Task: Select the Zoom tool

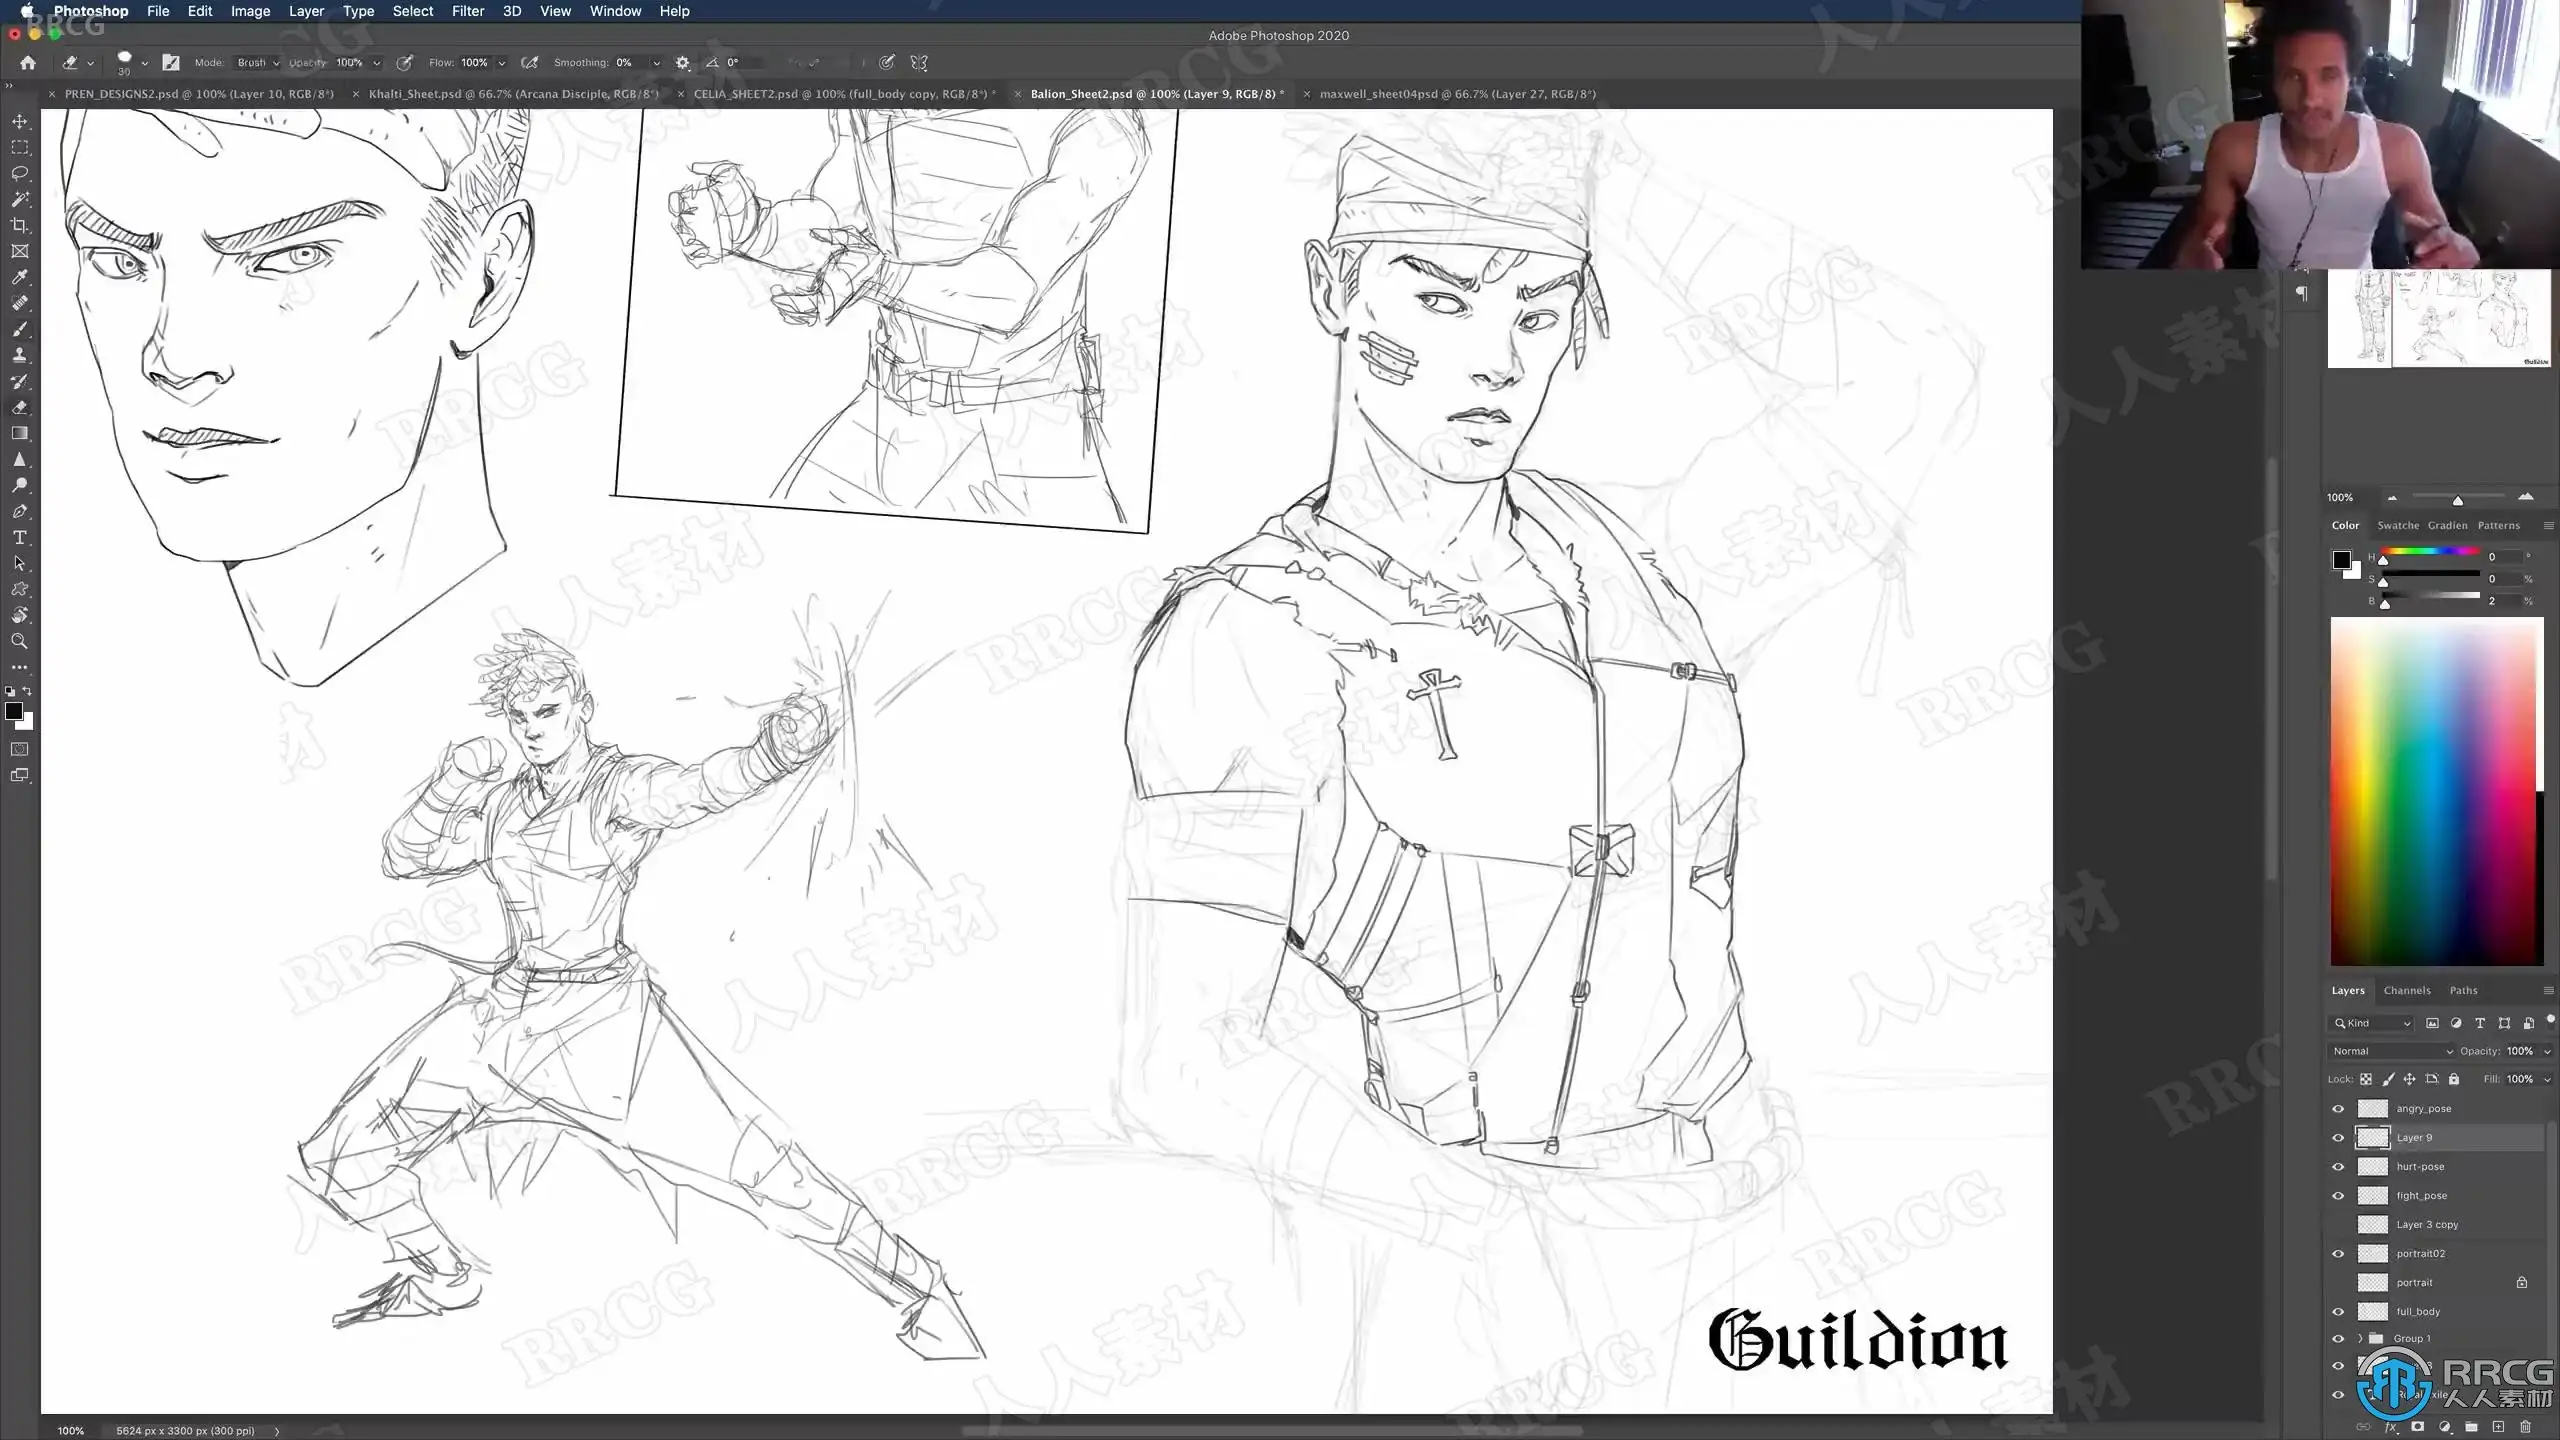Action: [19, 641]
